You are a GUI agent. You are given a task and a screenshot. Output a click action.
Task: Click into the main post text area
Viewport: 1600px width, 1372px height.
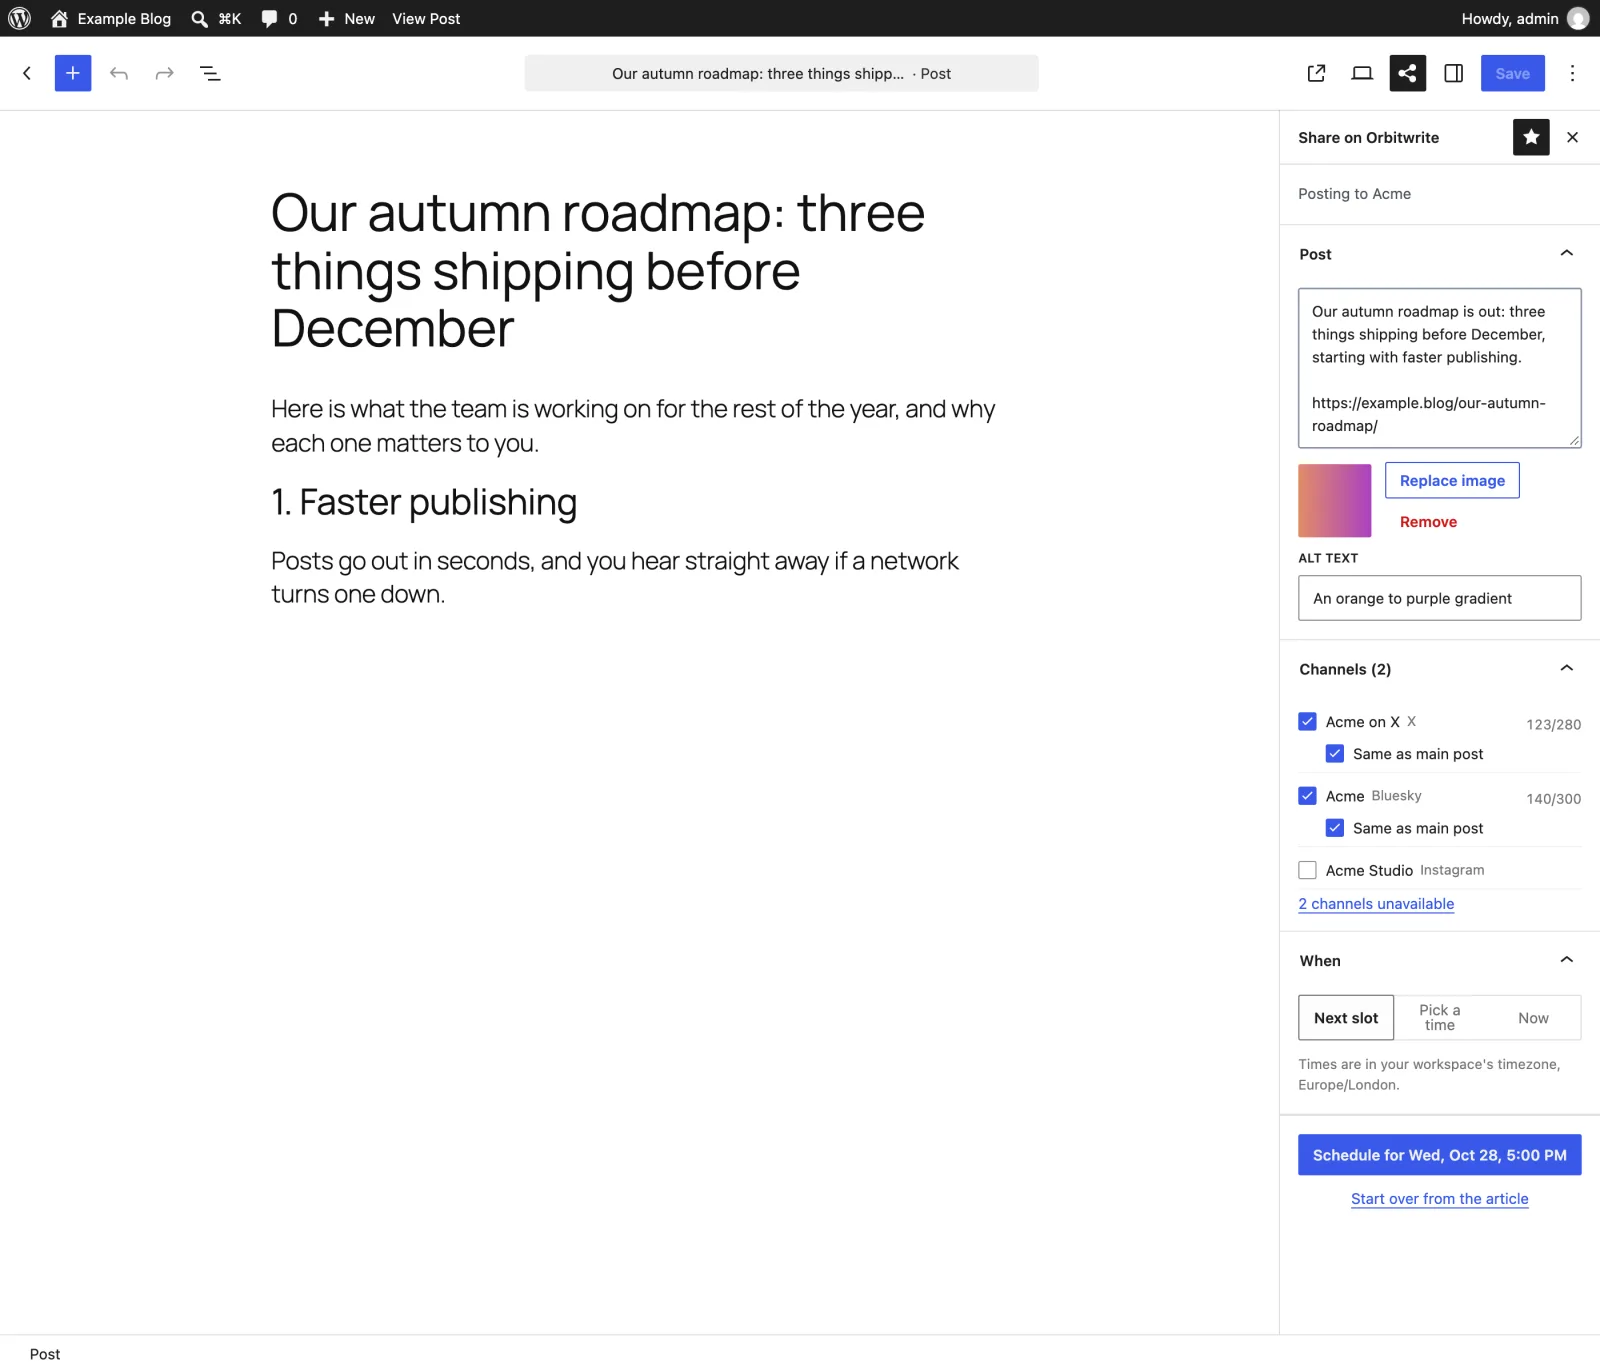(x=1439, y=368)
